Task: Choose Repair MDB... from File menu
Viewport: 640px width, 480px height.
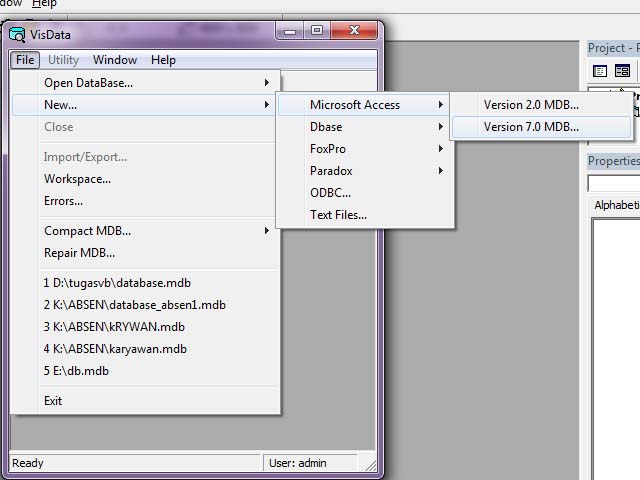Action: 146,253
